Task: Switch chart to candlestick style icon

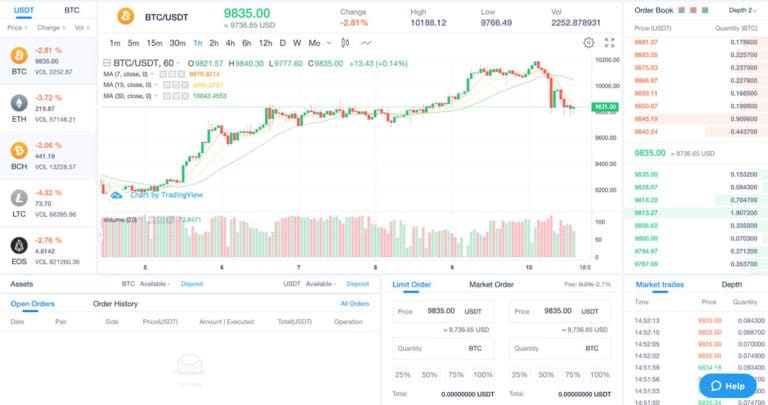Action: 345,43
